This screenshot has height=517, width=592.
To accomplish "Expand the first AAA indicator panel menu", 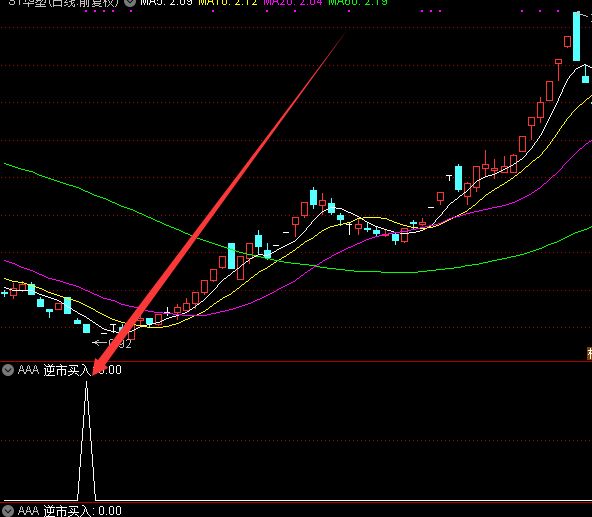I will pos(8,370).
